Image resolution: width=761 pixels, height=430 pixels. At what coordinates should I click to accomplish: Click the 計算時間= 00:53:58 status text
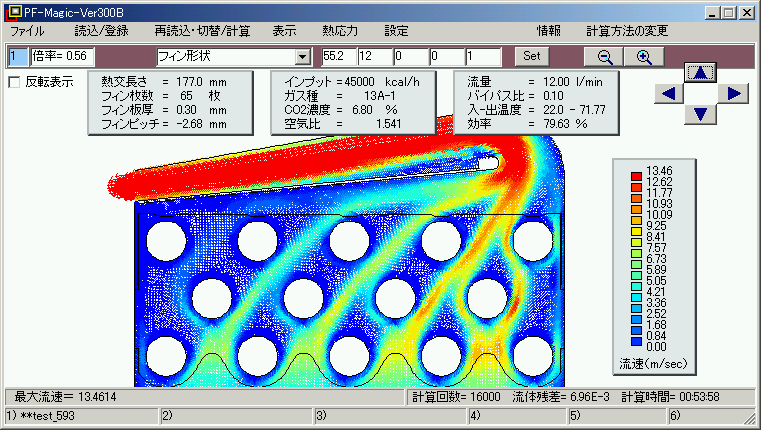click(670, 397)
